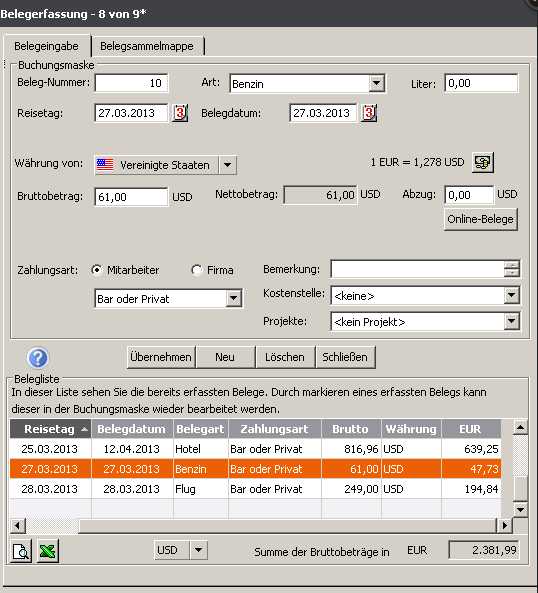Click the Übernehmen button

pos(161,357)
